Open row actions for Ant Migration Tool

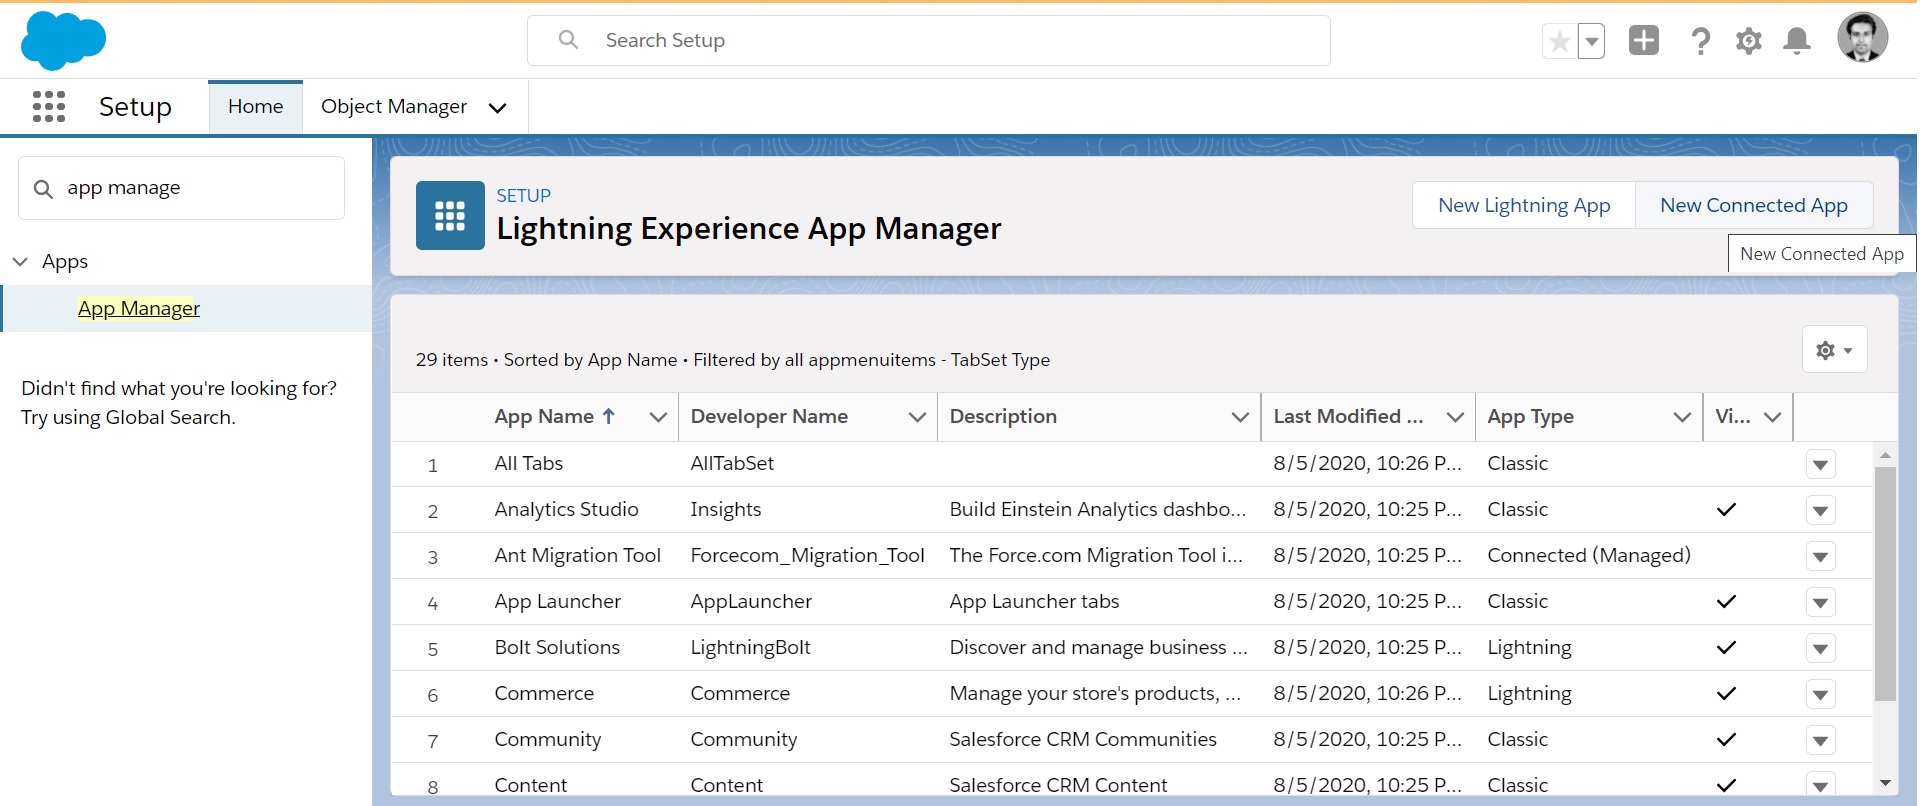click(x=1820, y=557)
